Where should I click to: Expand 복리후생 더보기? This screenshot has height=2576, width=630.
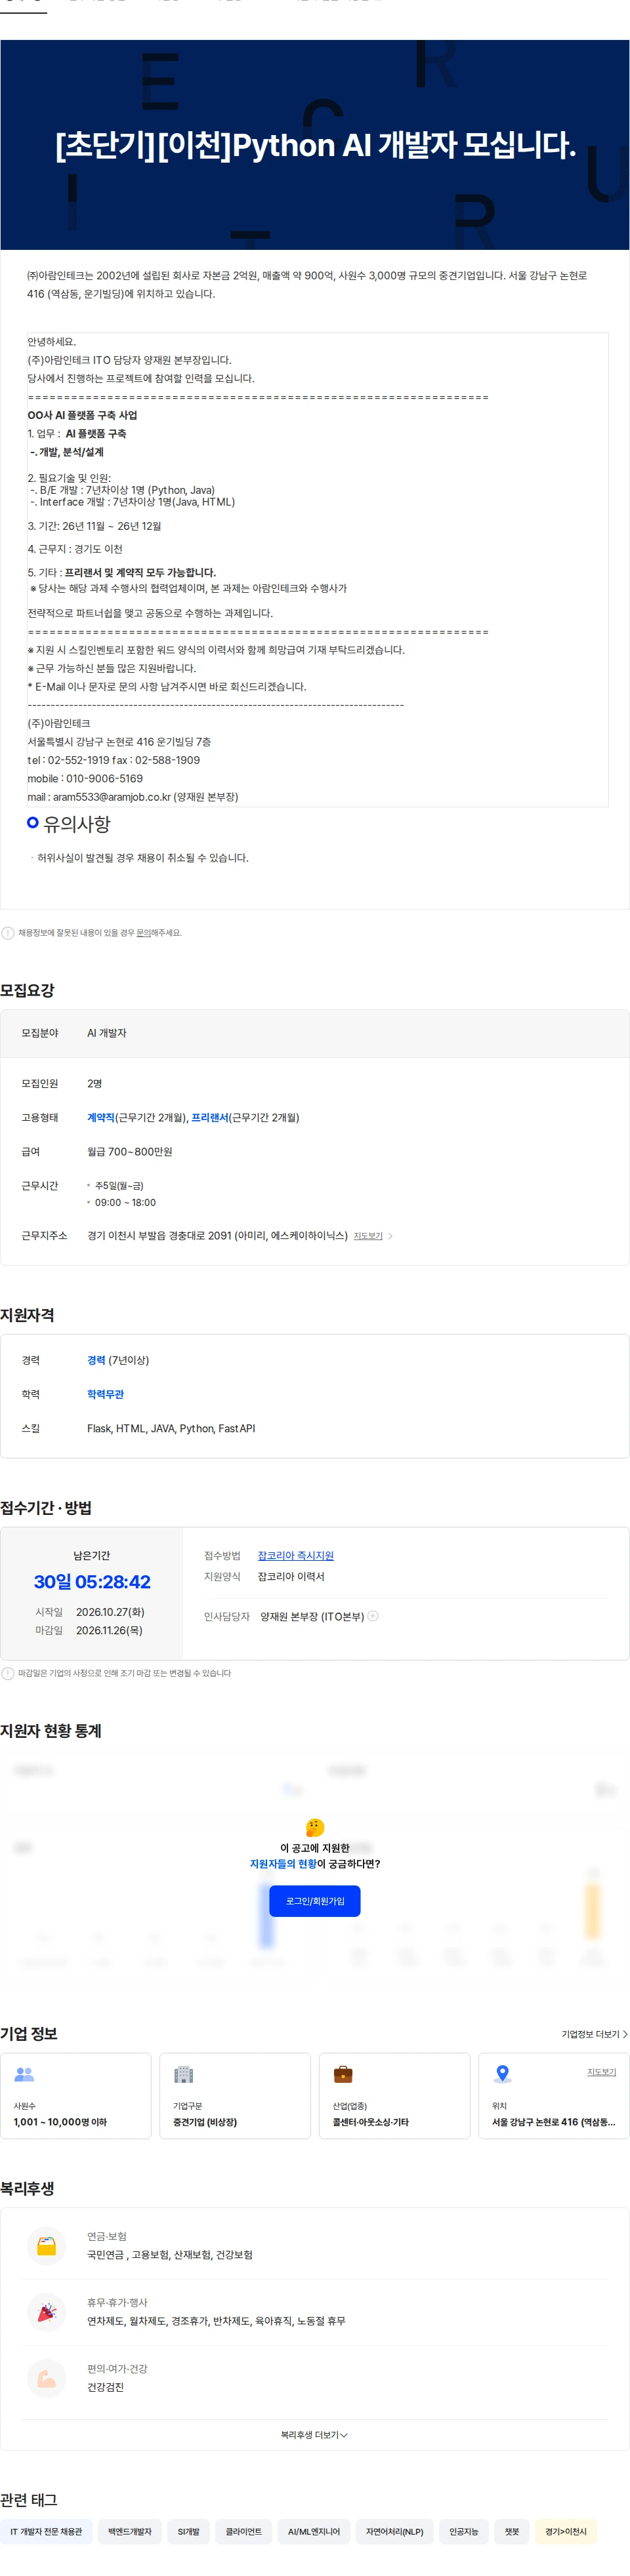coord(314,2435)
